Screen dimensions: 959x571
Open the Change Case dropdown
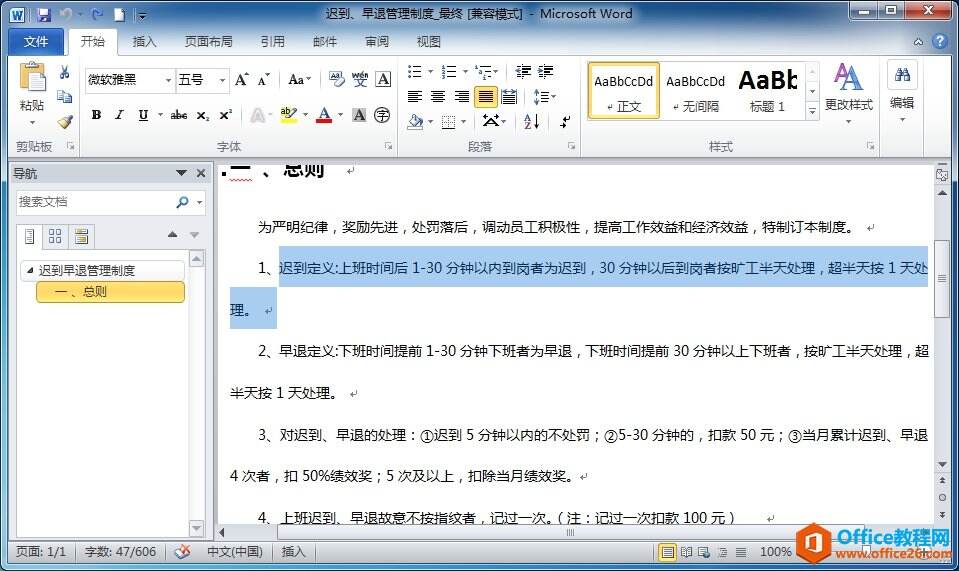[299, 79]
